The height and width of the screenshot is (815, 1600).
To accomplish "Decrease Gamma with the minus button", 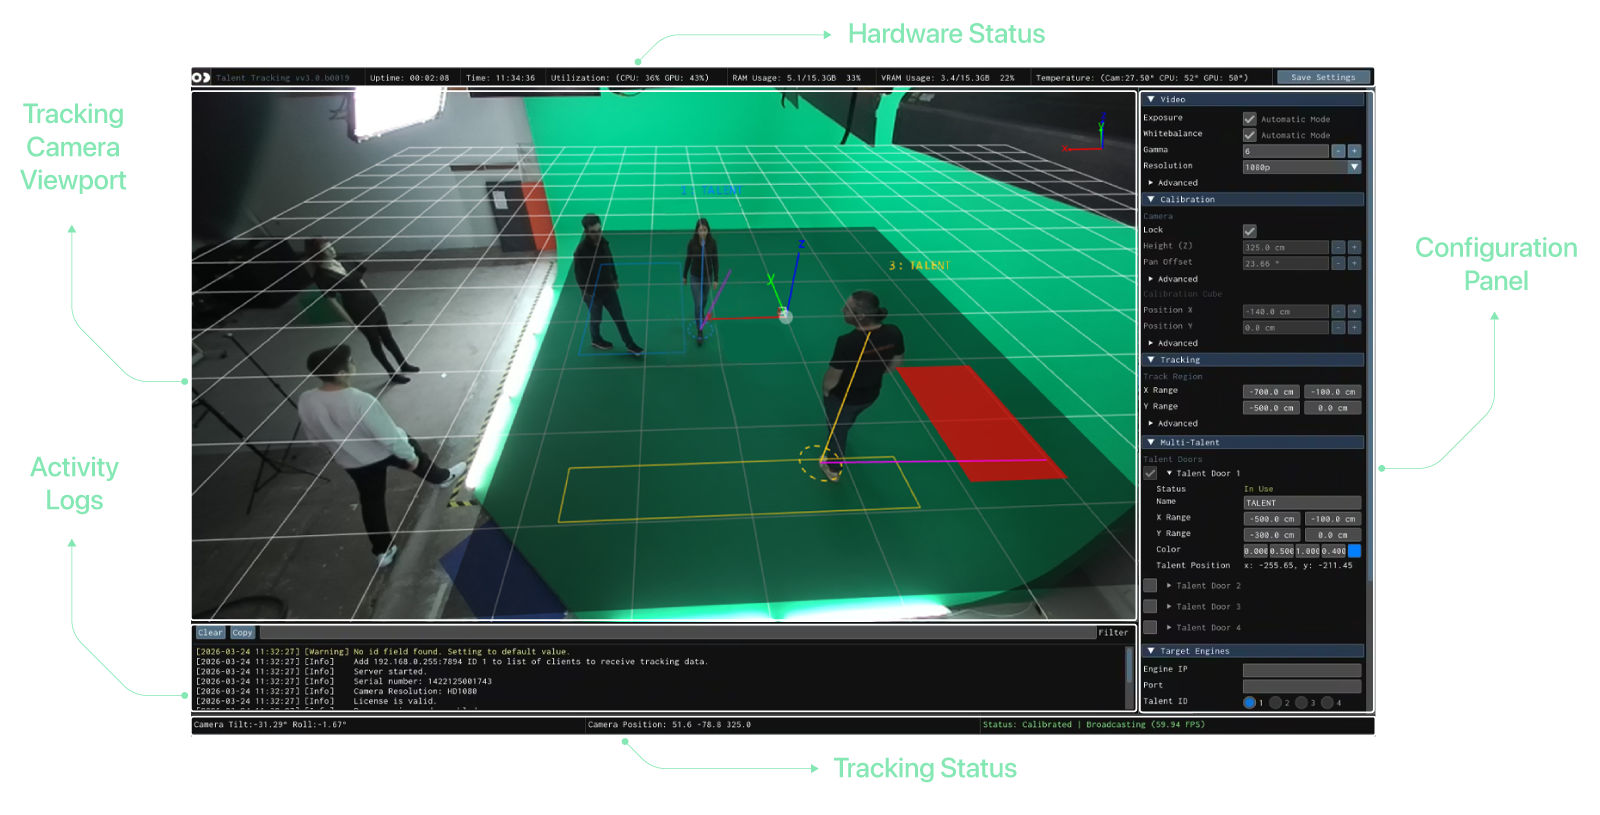I will point(1338,151).
